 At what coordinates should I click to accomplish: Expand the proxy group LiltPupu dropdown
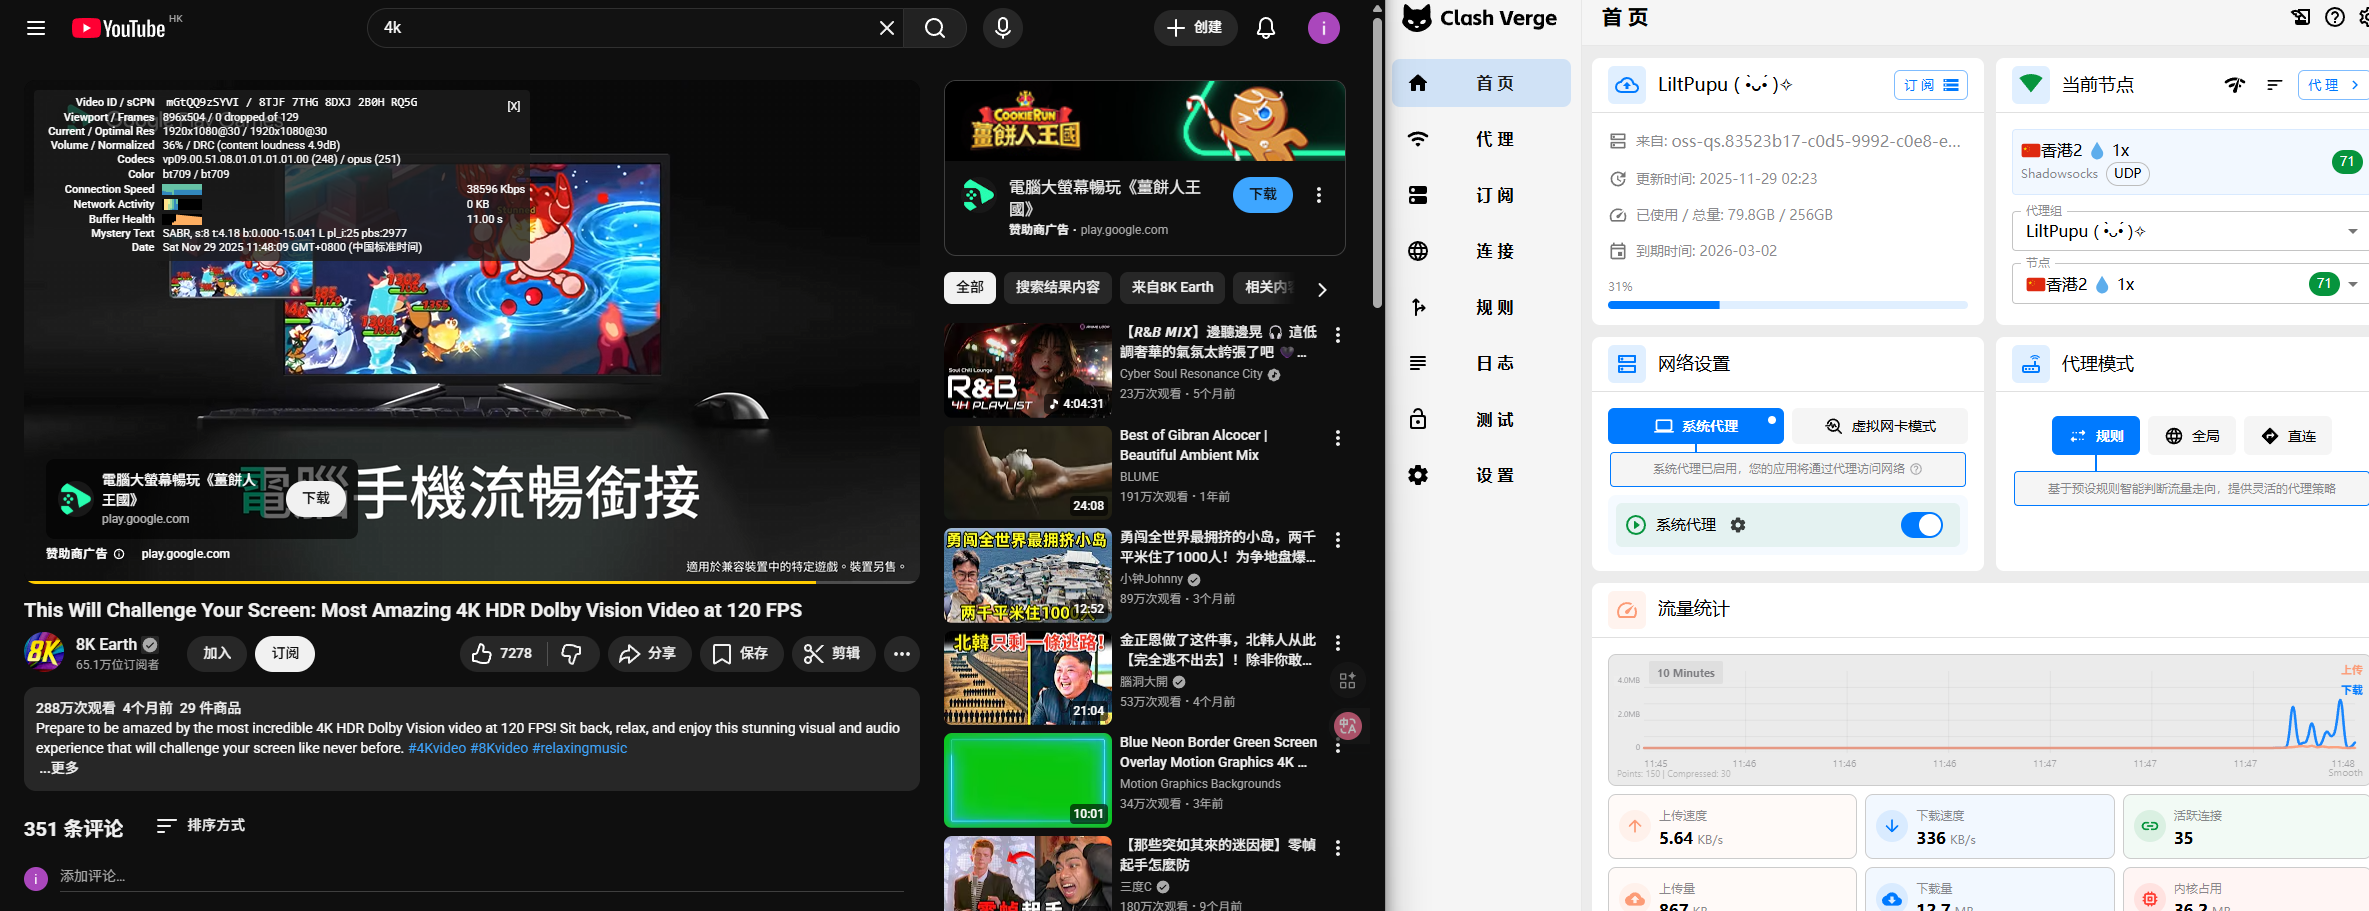(x=2352, y=231)
